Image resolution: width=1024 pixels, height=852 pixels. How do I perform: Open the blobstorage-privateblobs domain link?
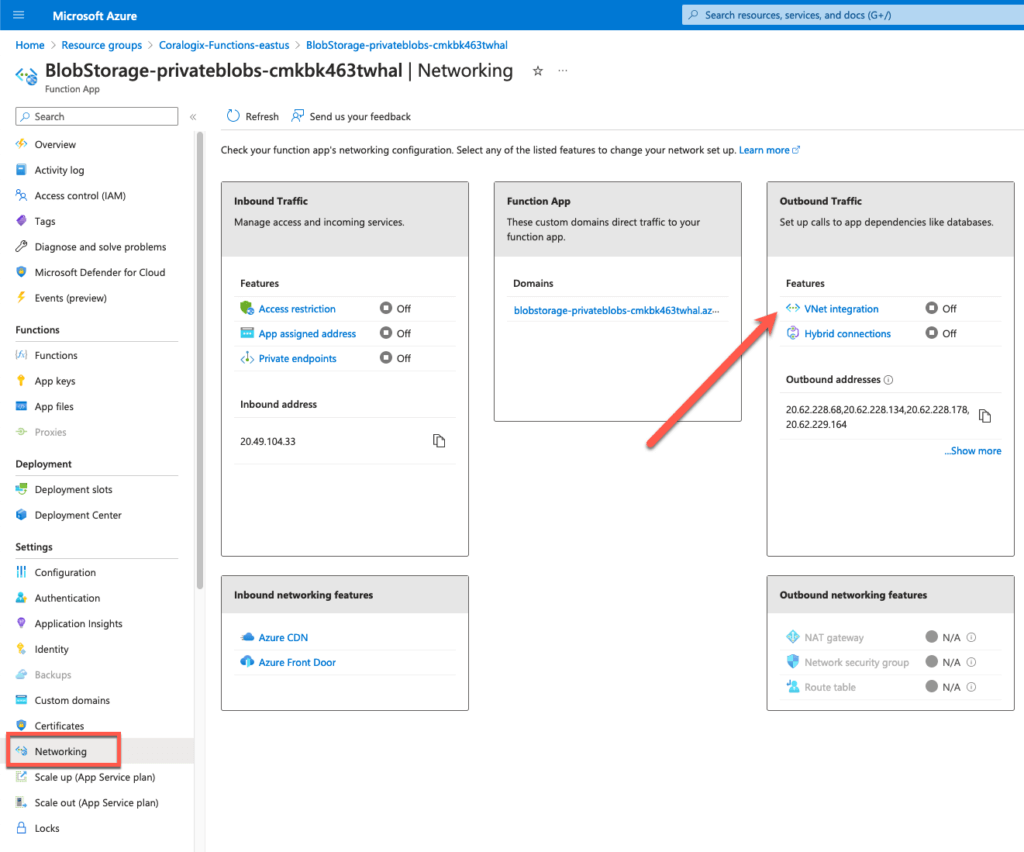616,310
